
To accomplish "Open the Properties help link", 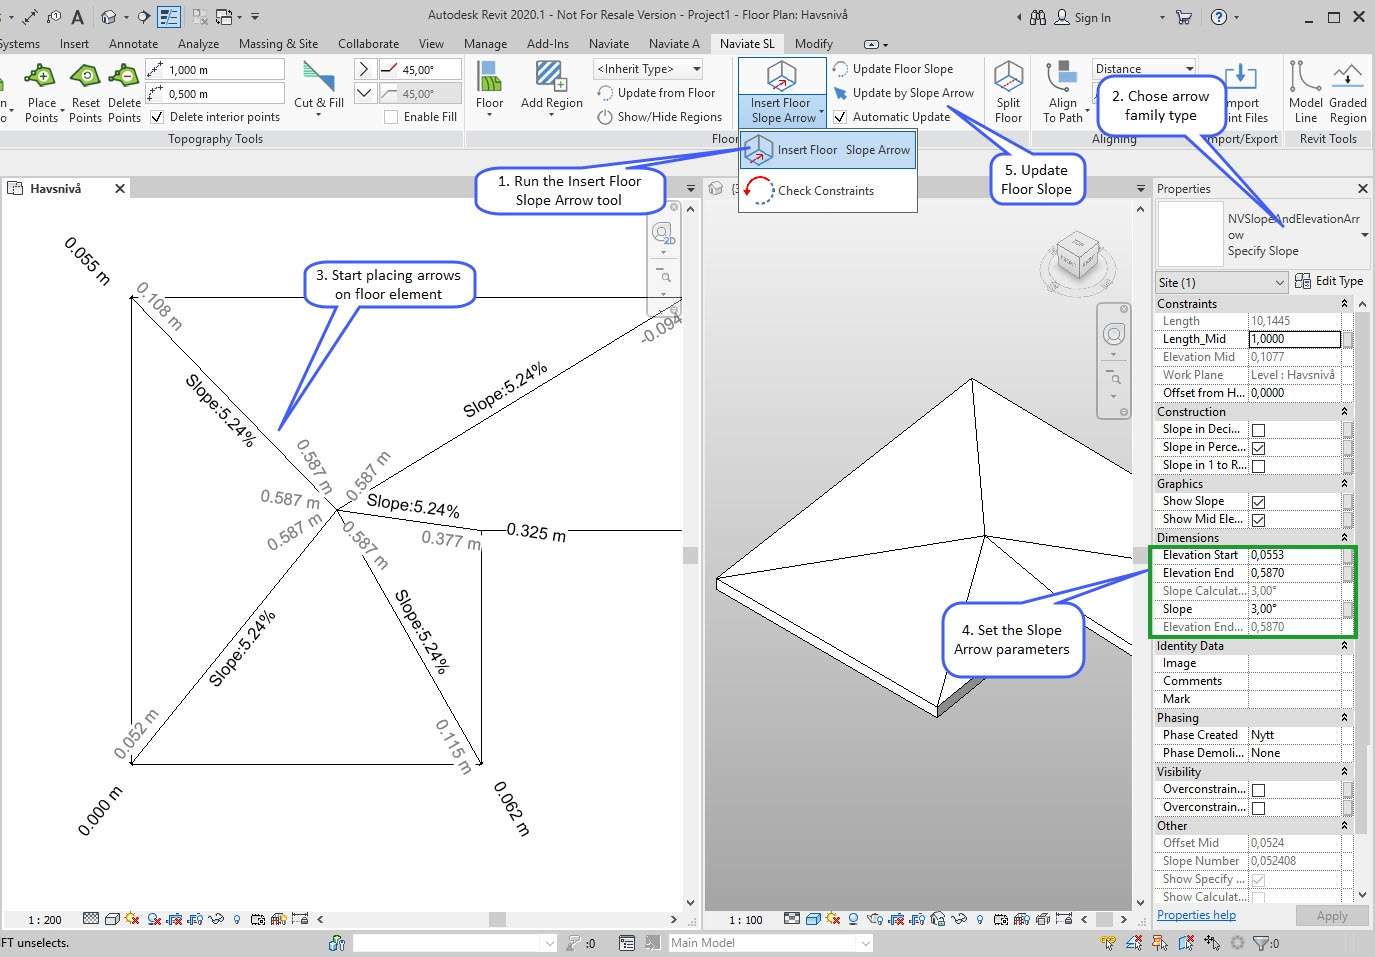I will pos(1196,915).
